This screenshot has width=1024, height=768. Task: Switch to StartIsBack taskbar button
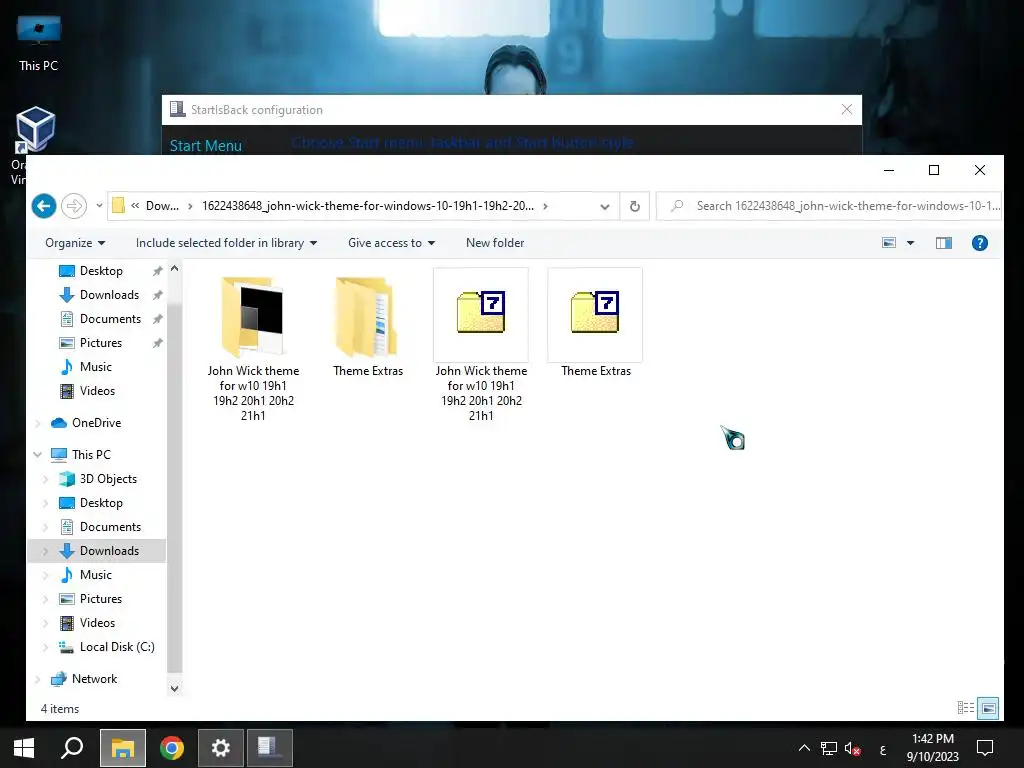270,748
